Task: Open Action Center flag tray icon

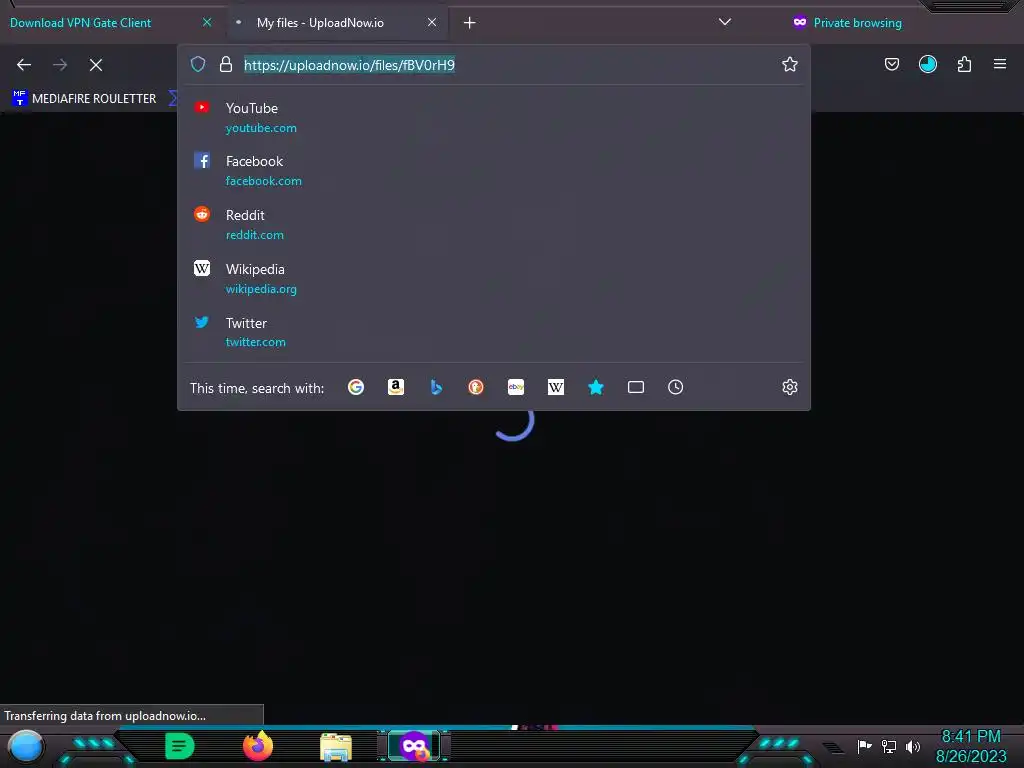Action: (865, 746)
